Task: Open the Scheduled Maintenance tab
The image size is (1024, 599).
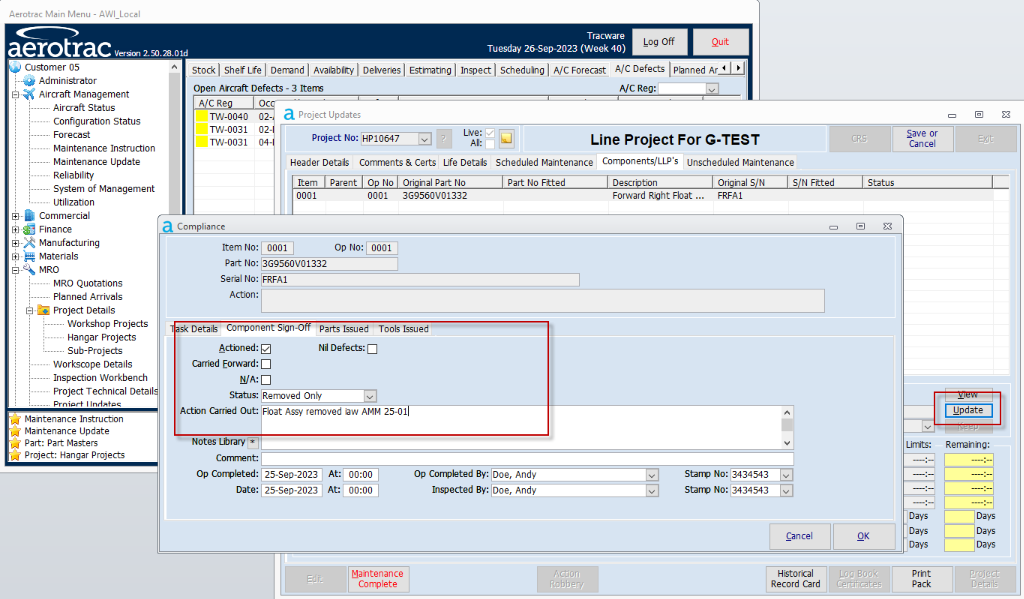Action: click(x=545, y=162)
